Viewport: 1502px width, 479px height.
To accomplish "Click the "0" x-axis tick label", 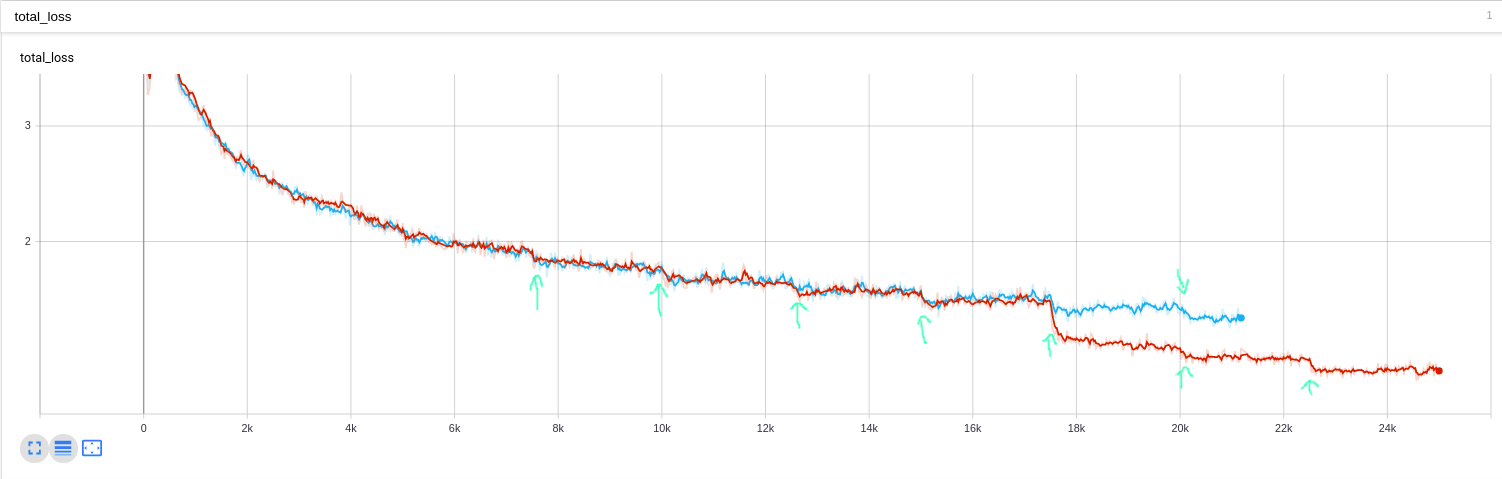I will [x=144, y=428].
